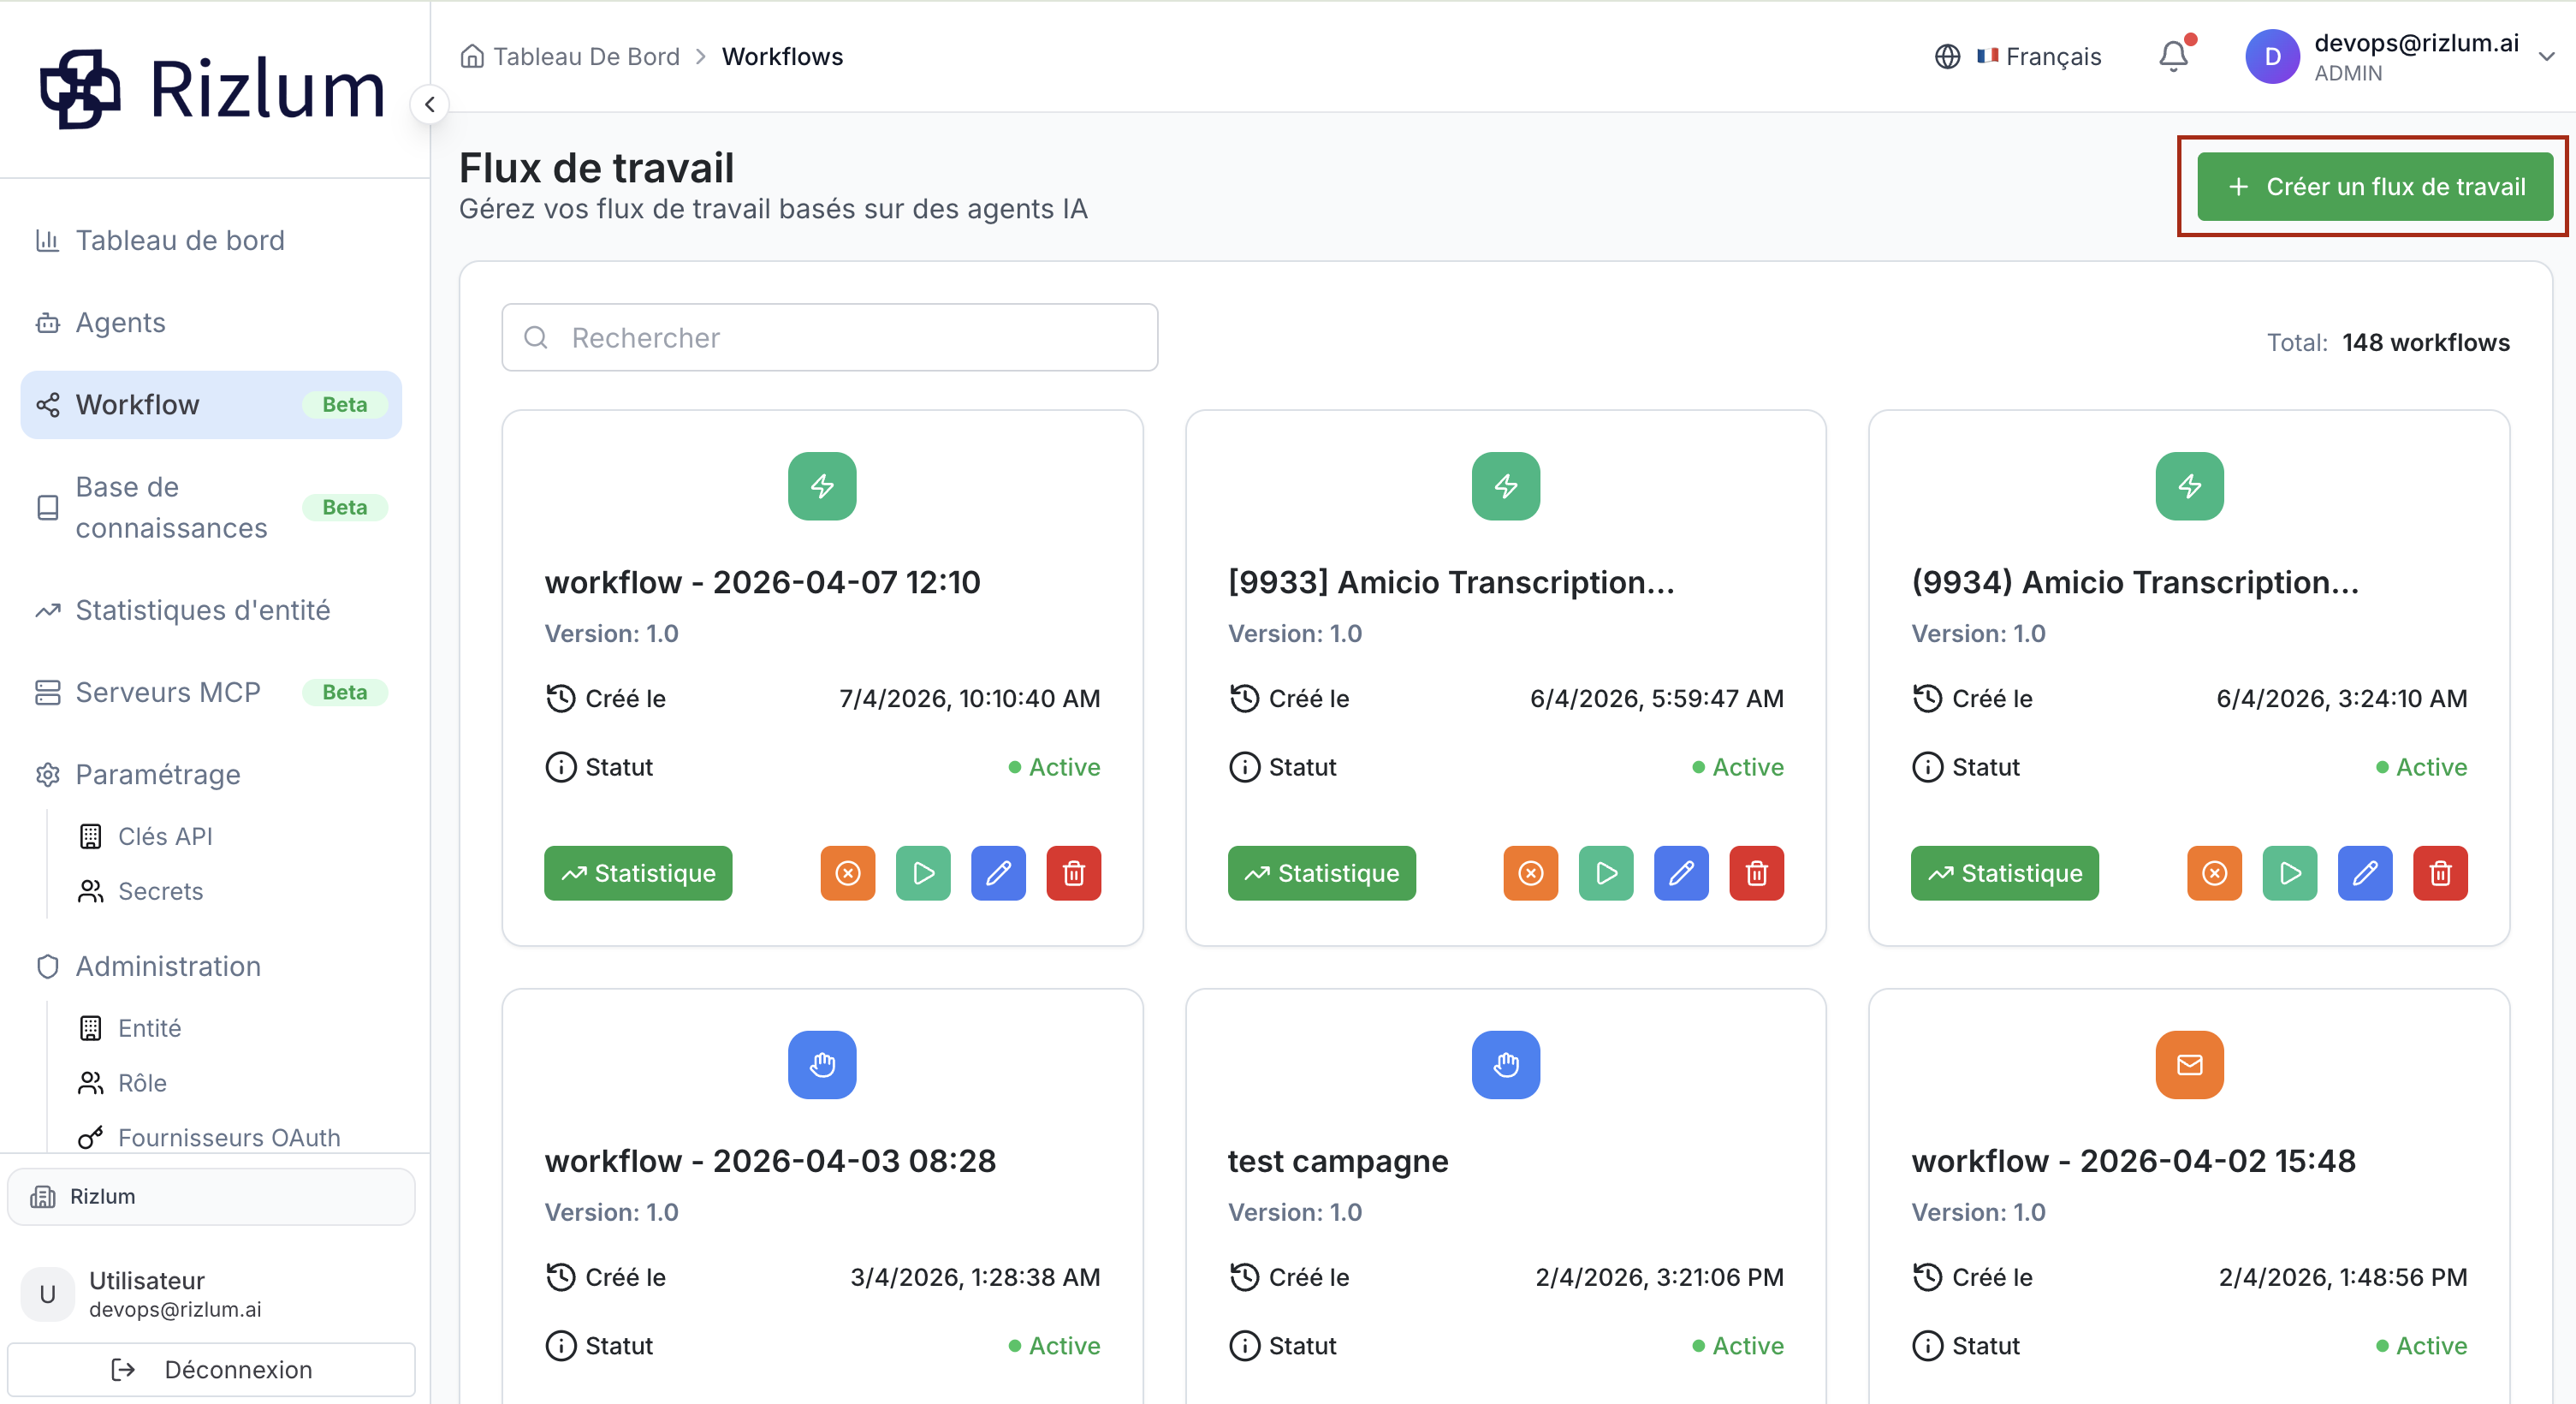Stop the (9934) Amicio Transcription workflow

2215,873
